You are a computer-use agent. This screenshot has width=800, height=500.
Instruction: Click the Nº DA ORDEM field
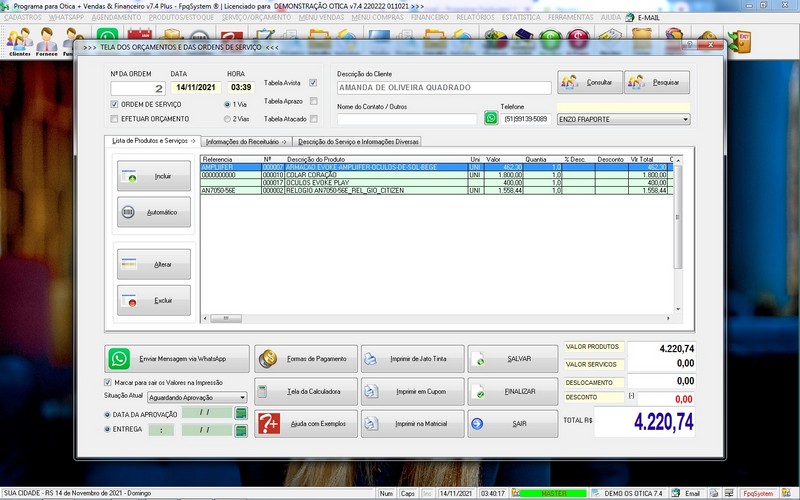coord(138,88)
